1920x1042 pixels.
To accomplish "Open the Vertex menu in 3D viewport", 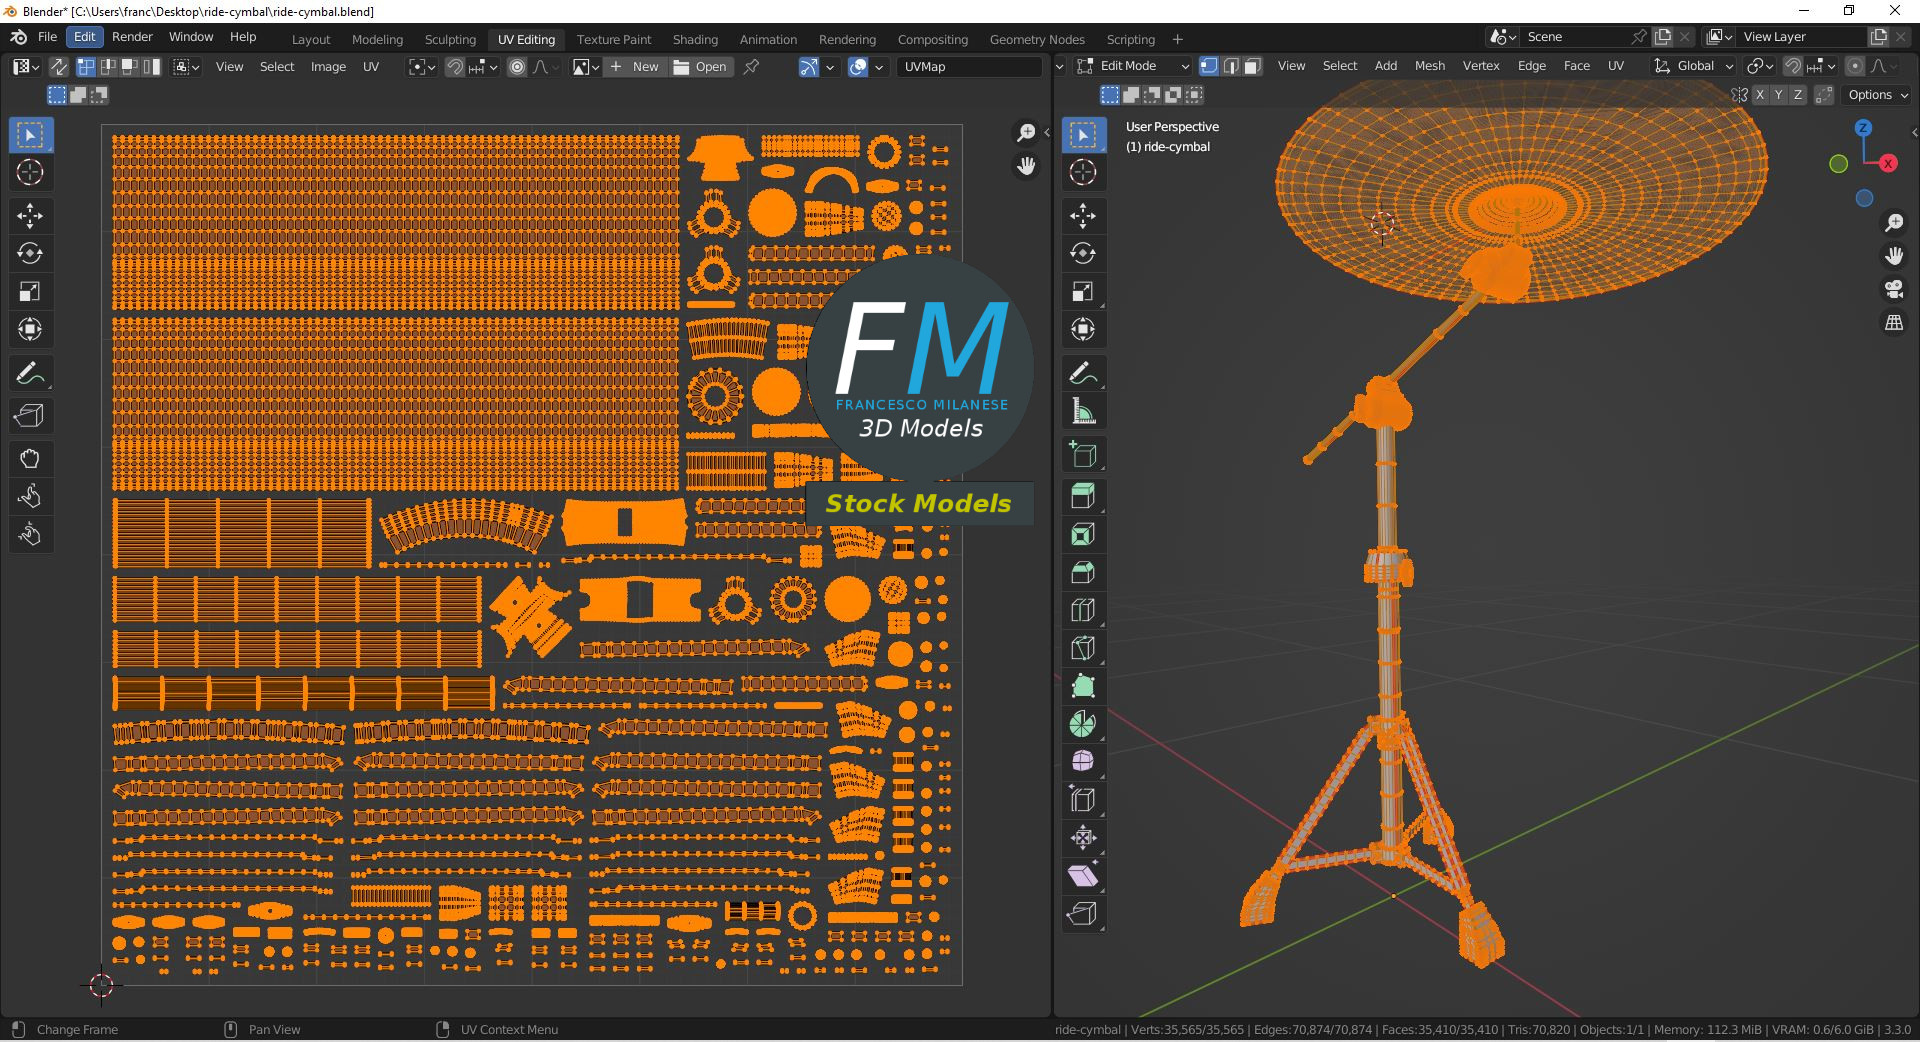I will [1481, 66].
